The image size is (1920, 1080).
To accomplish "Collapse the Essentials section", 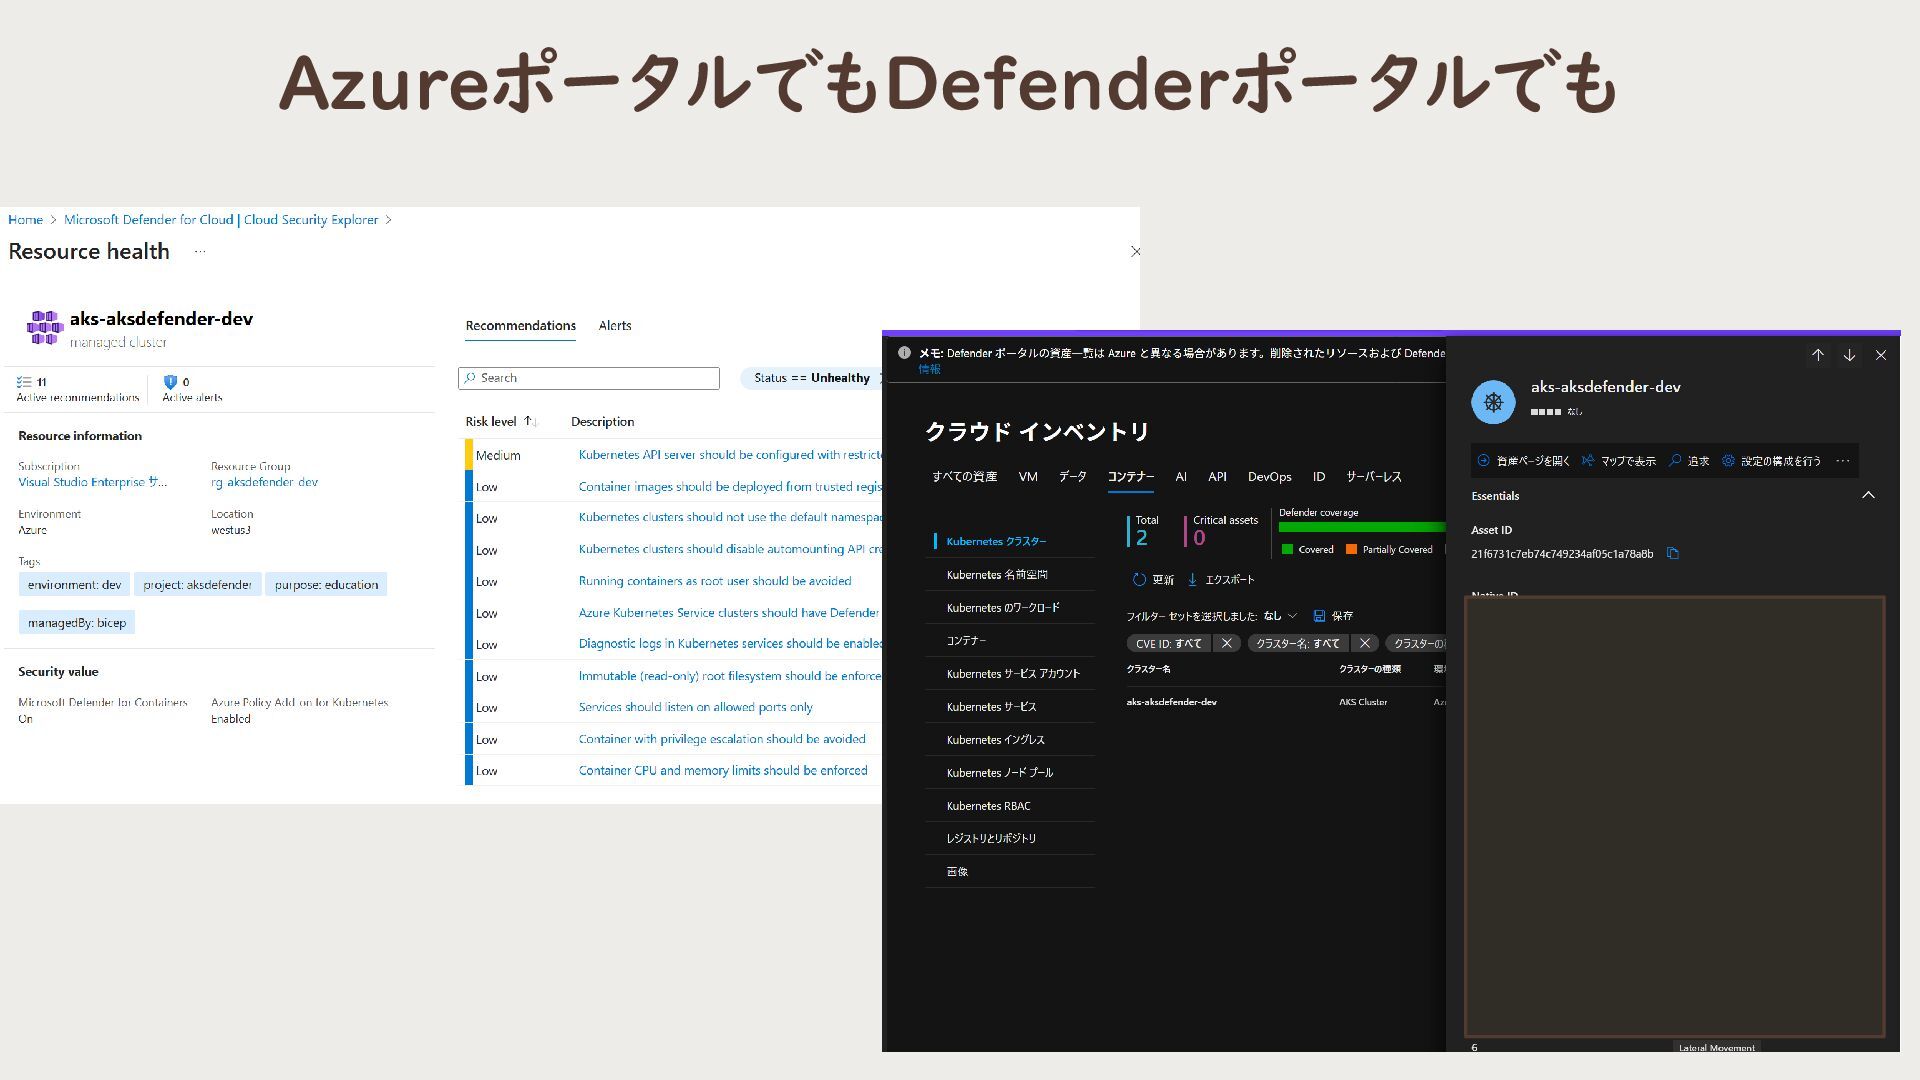I will pyautogui.click(x=1867, y=495).
